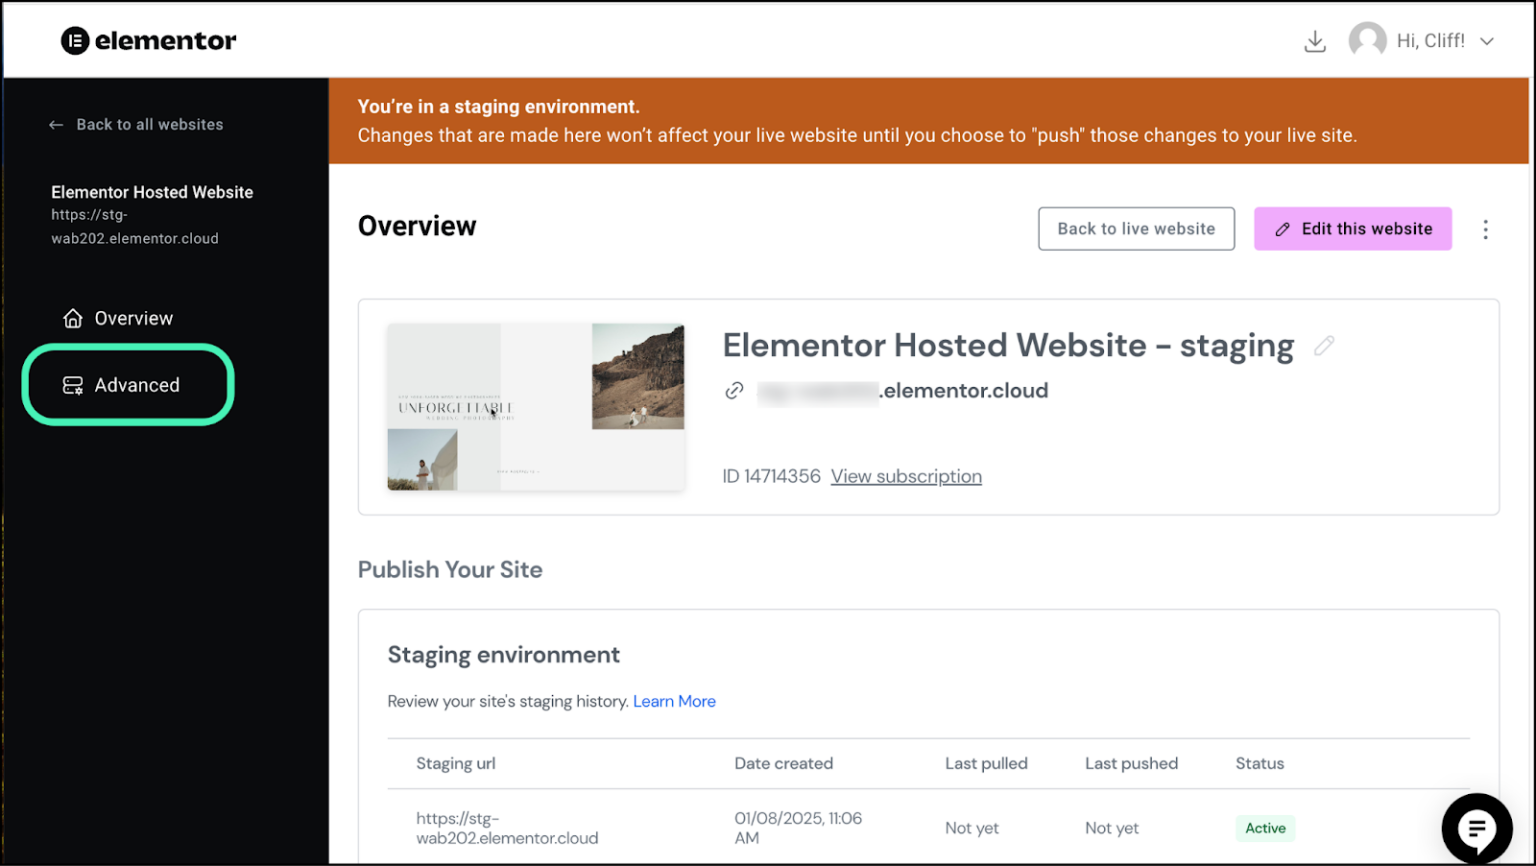Select Advanced from the sidebar menu
The height and width of the screenshot is (866, 1536).
click(x=137, y=384)
